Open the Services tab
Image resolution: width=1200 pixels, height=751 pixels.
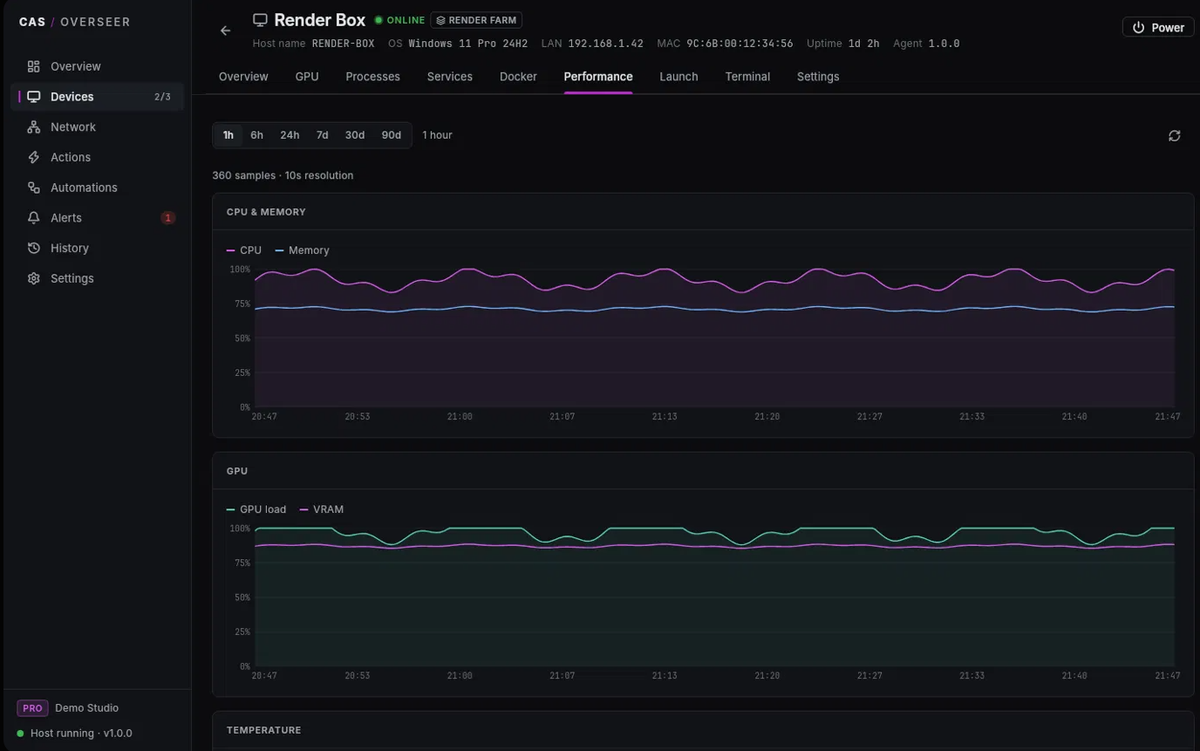coord(450,77)
